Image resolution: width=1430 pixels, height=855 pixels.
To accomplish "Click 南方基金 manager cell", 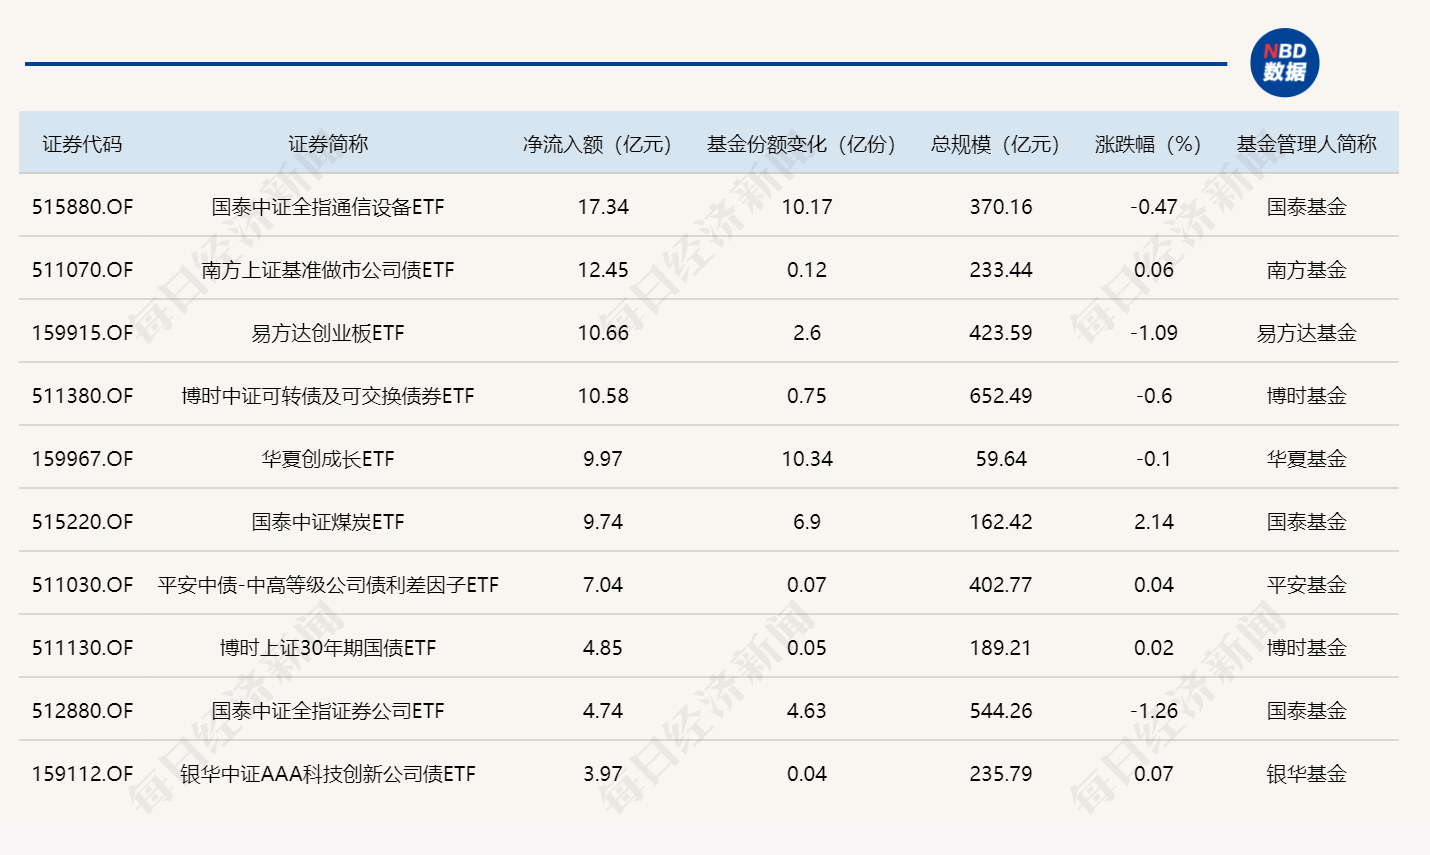I will pyautogui.click(x=1307, y=270).
